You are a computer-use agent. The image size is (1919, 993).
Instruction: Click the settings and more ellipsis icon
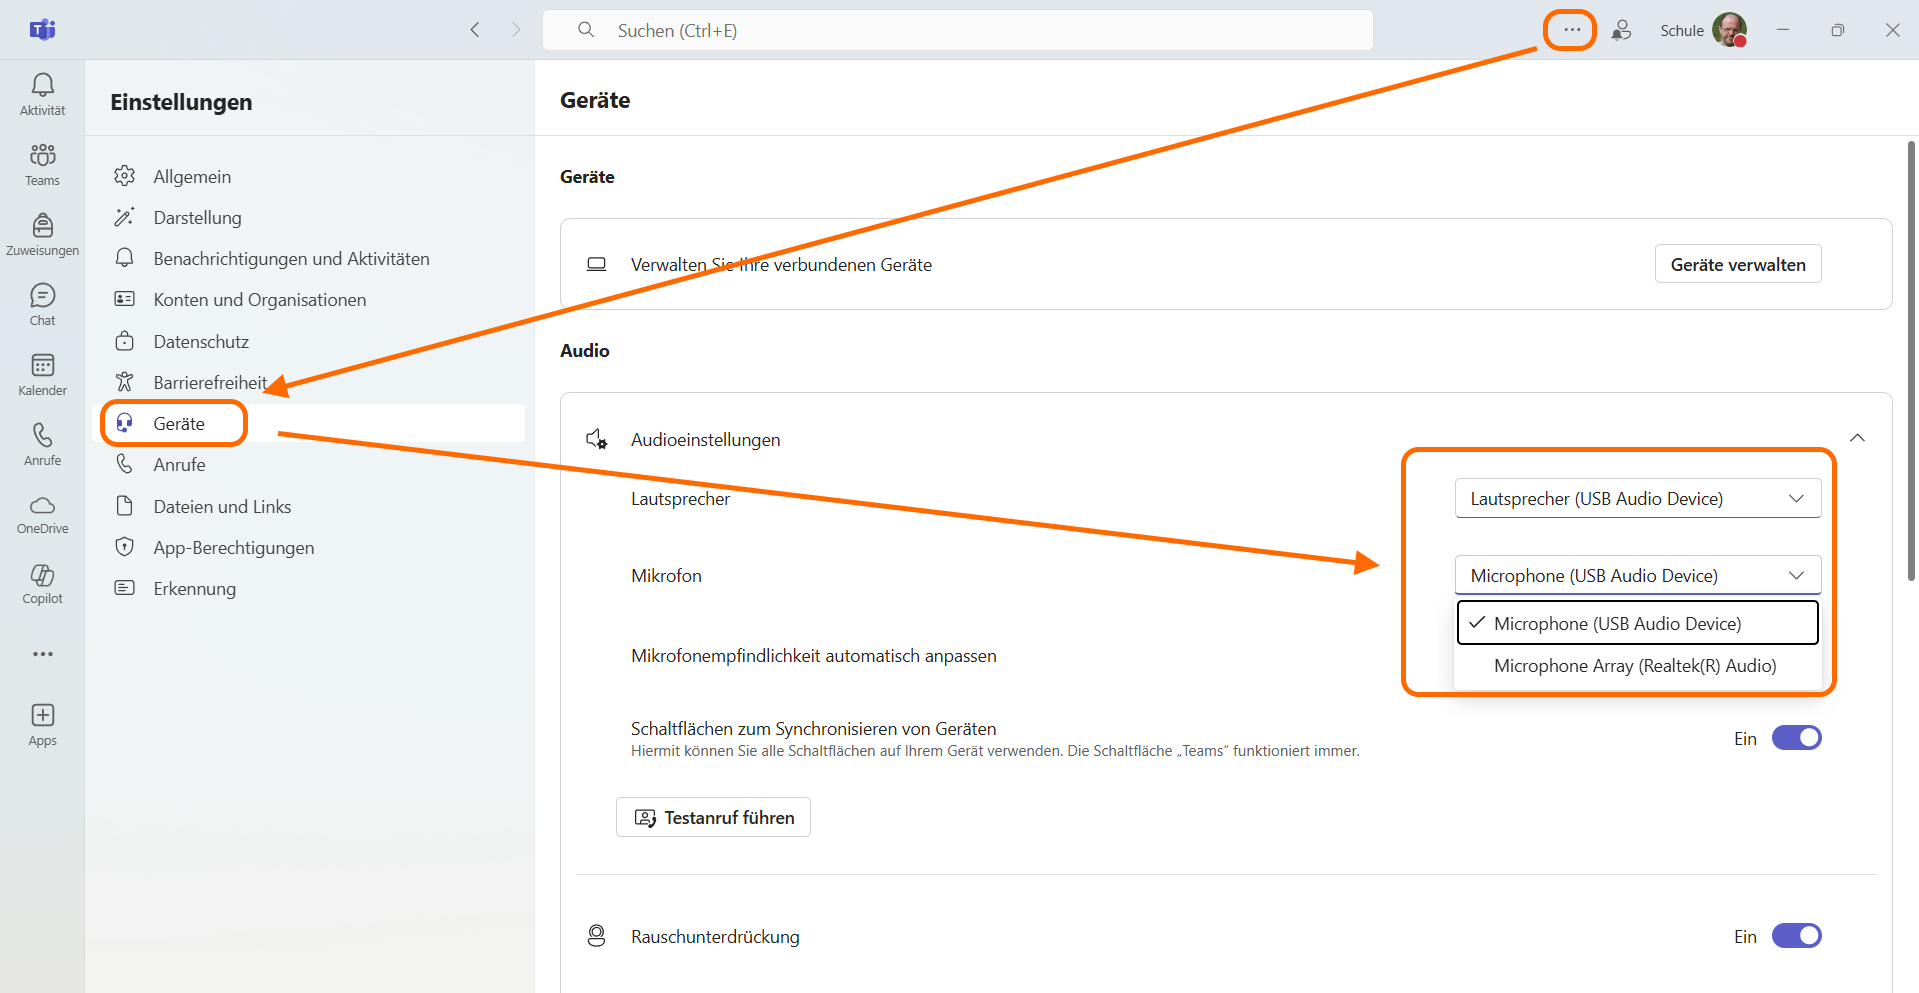[1571, 30]
